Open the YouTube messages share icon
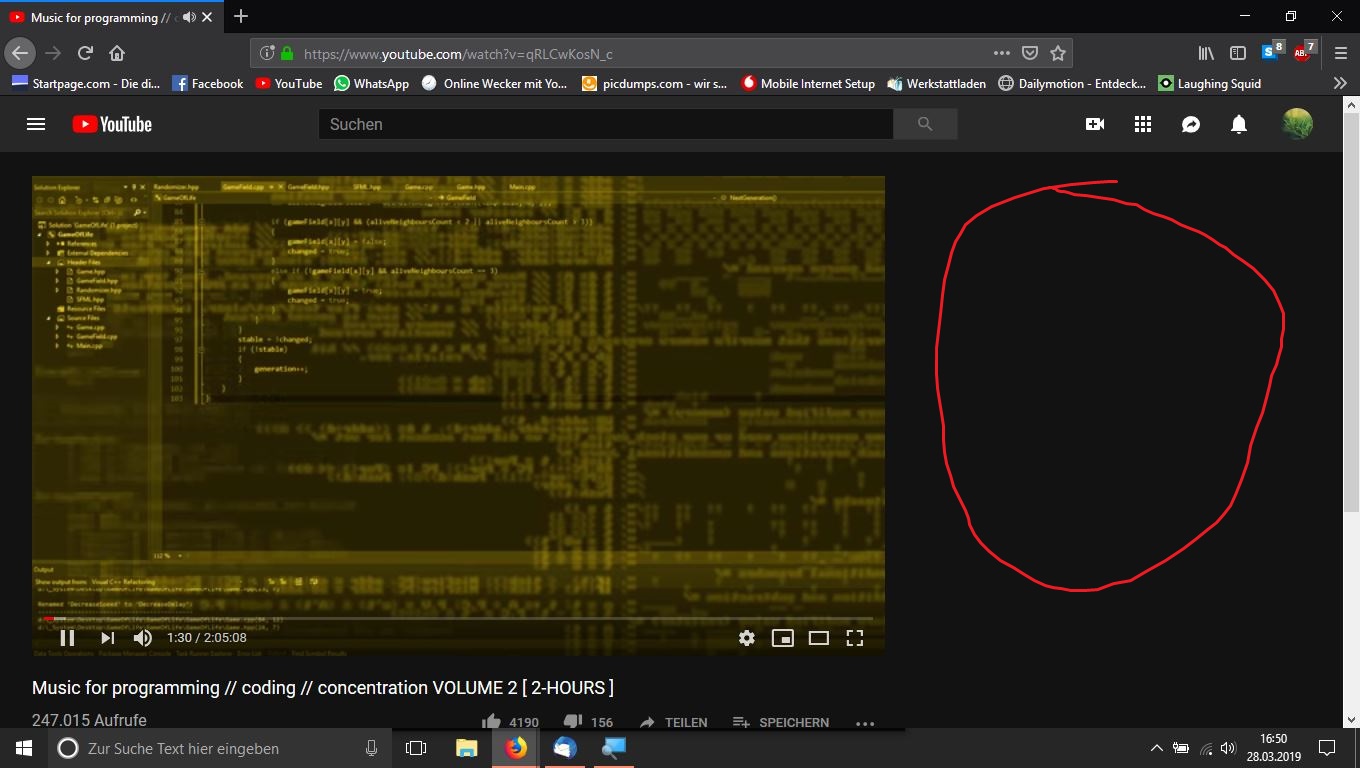The width and height of the screenshot is (1360, 768). 1191,124
